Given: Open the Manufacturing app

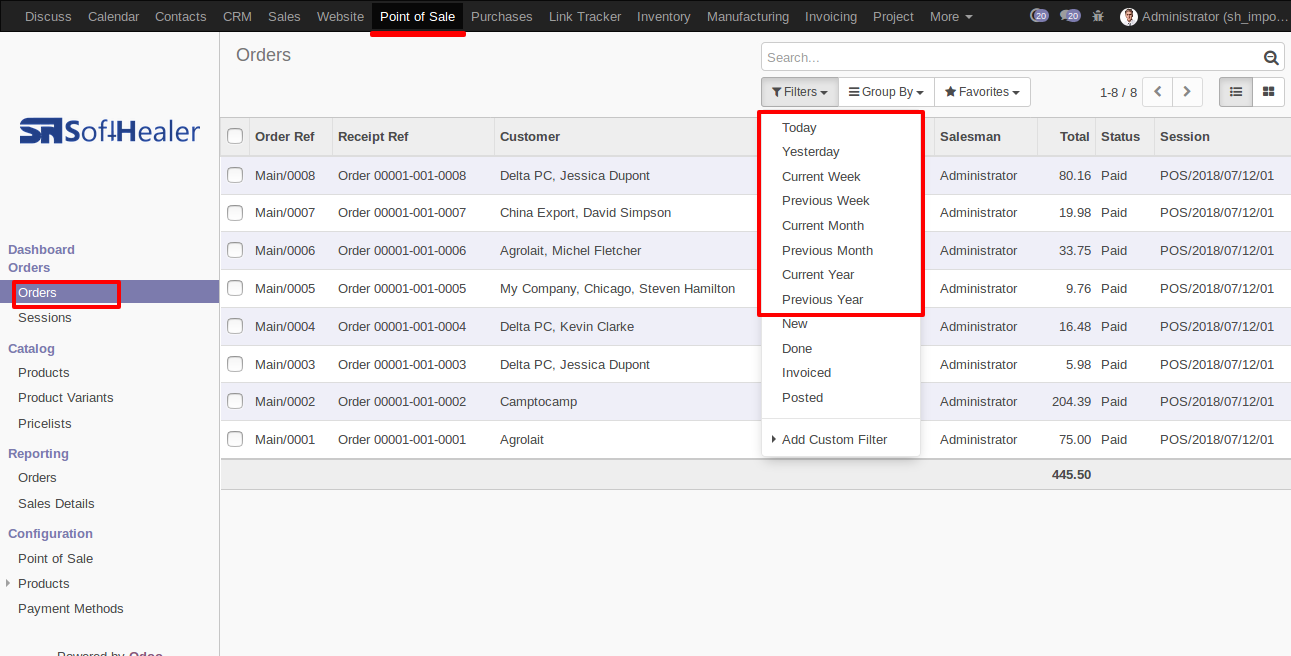Looking at the screenshot, I should (x=748, y=16).
